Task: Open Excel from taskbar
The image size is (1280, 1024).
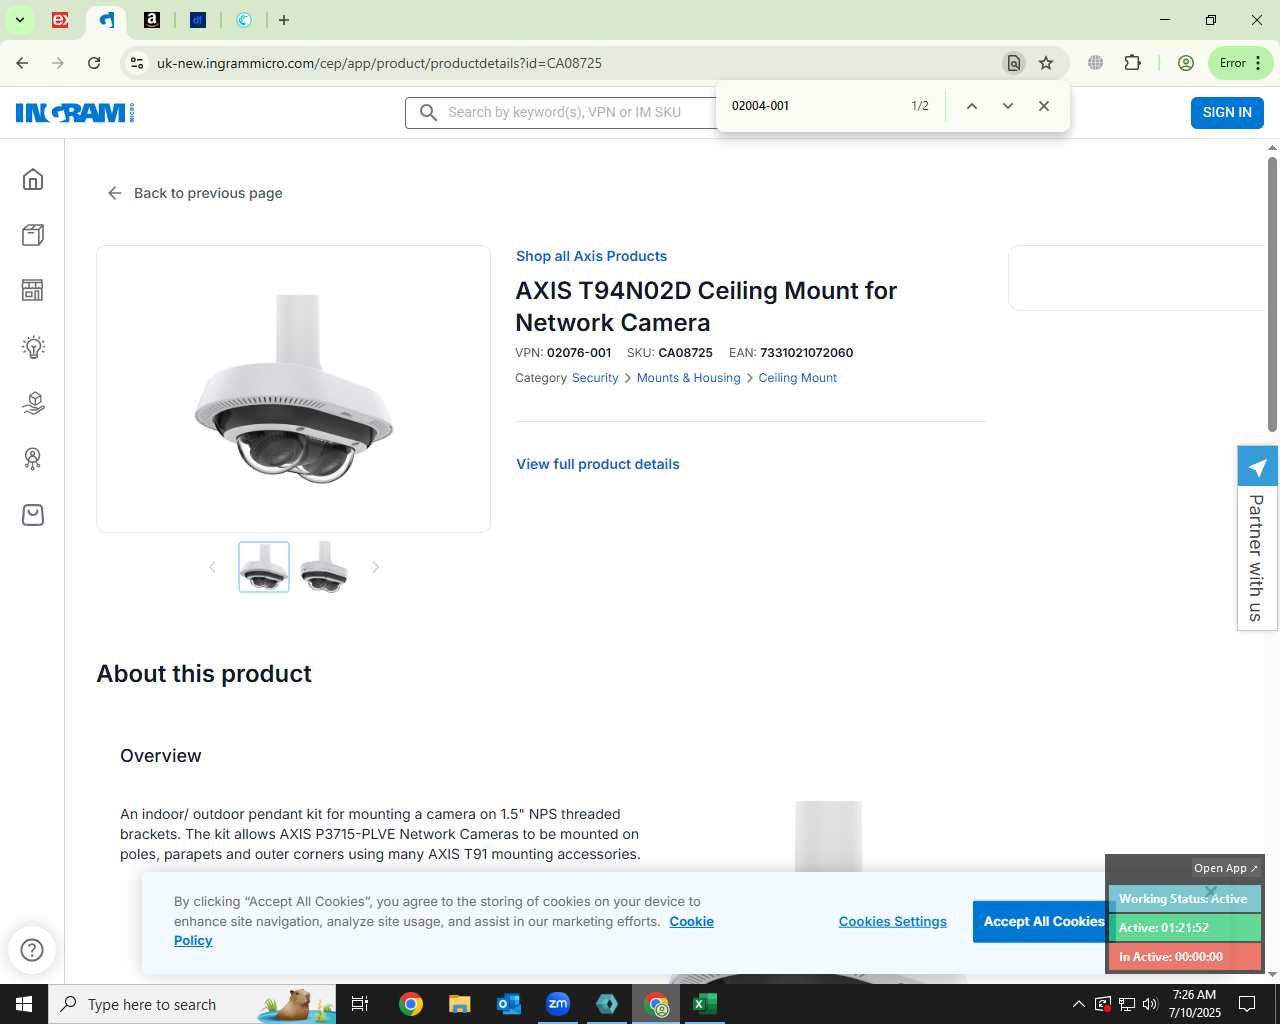Action: [705, 1004]
